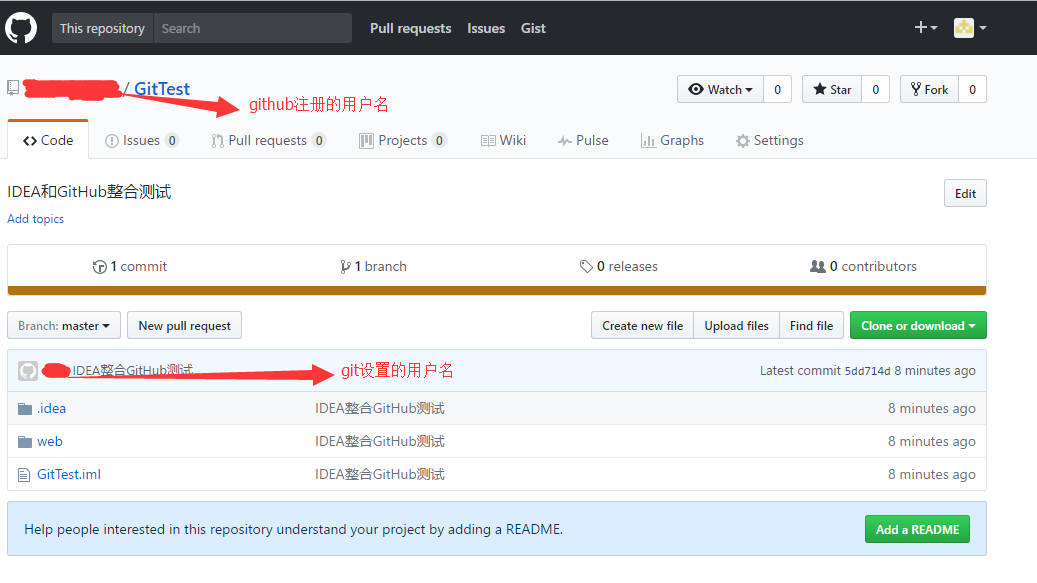Screen dimensions: 1037x583
Task: Open the commit message for web row
Action: [x=380, y=442]
